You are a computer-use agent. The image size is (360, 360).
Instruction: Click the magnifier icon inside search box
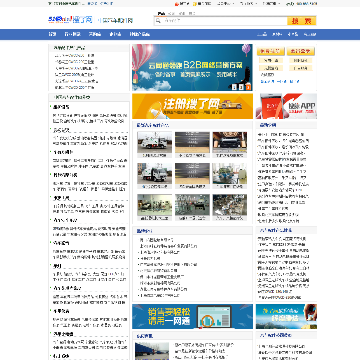tap(158, 21)
